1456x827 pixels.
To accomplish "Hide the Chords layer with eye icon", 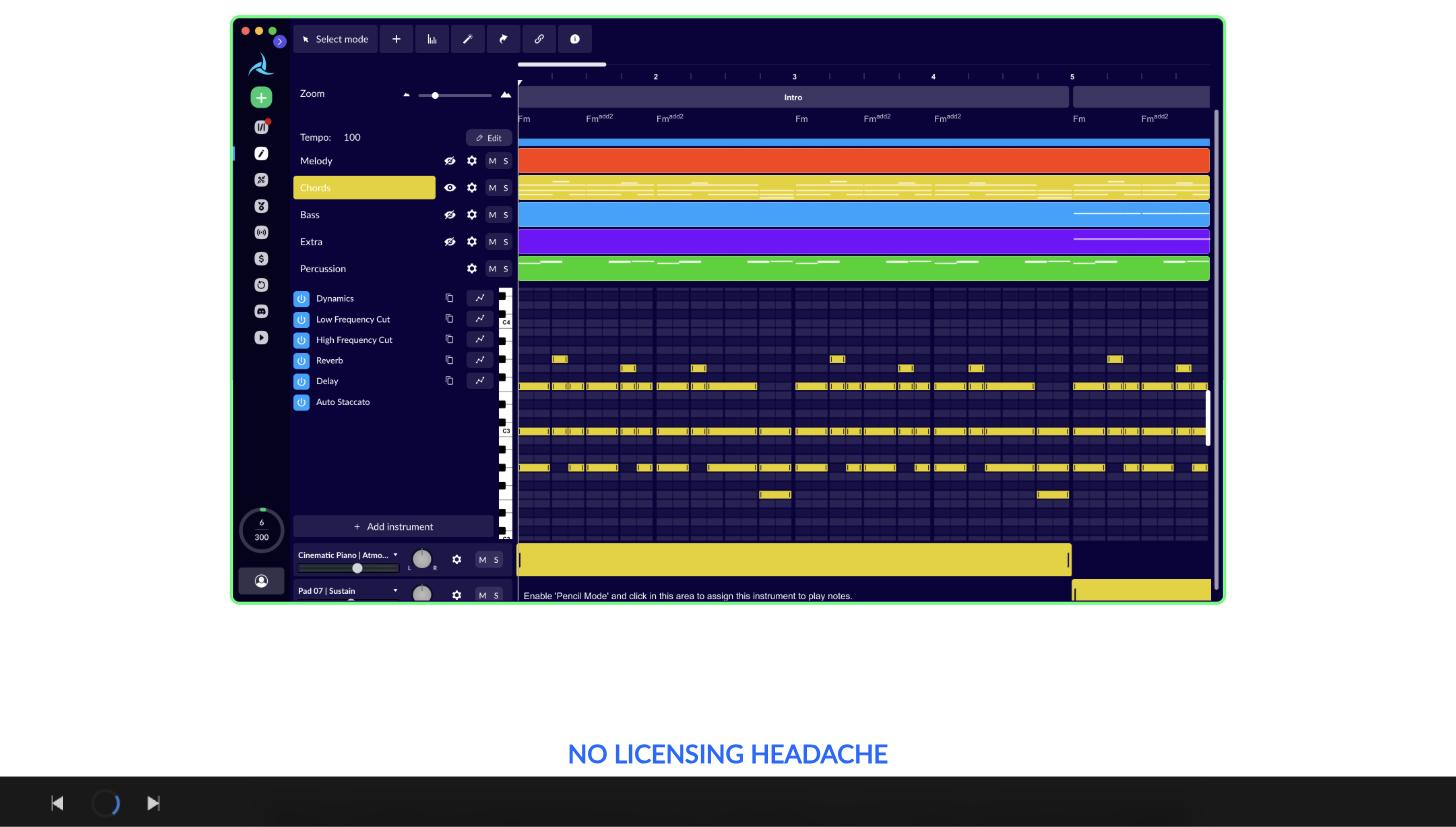I will [450, 188].
